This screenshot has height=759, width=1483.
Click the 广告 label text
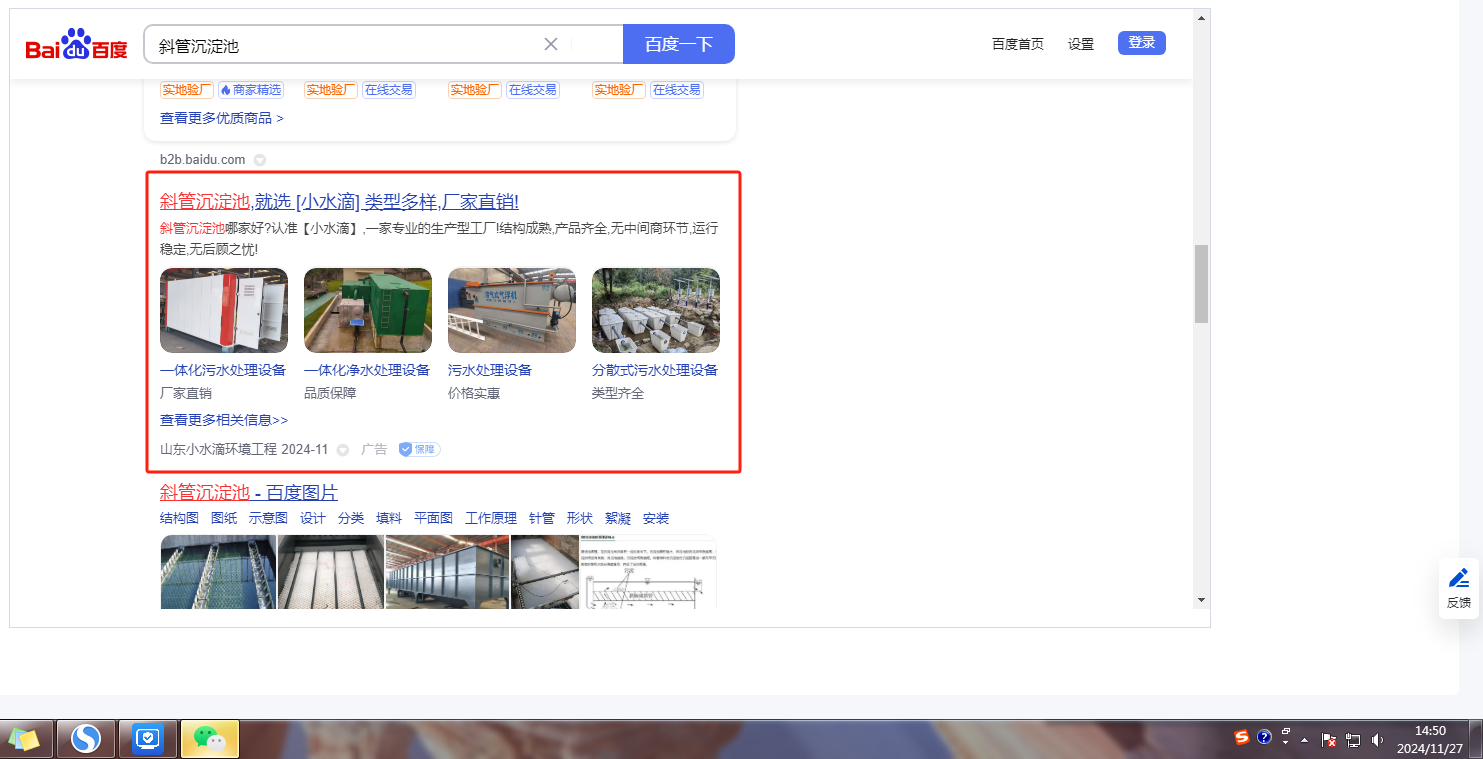(x=374, y=450)
